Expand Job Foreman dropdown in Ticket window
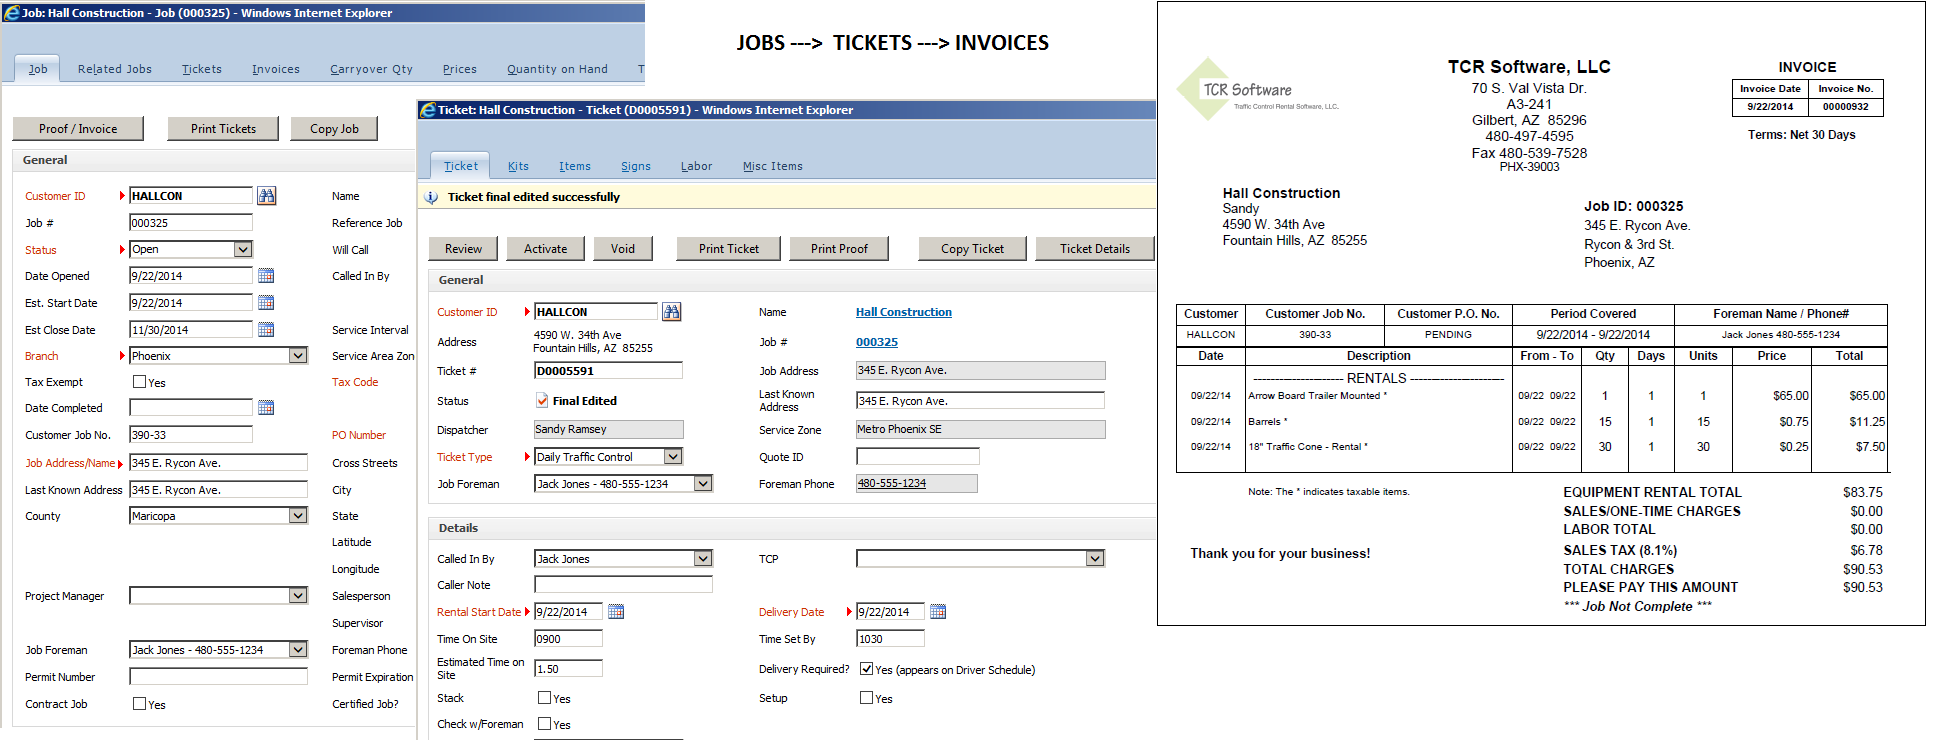Screen dimensions: 1946x740 [703, 483]
